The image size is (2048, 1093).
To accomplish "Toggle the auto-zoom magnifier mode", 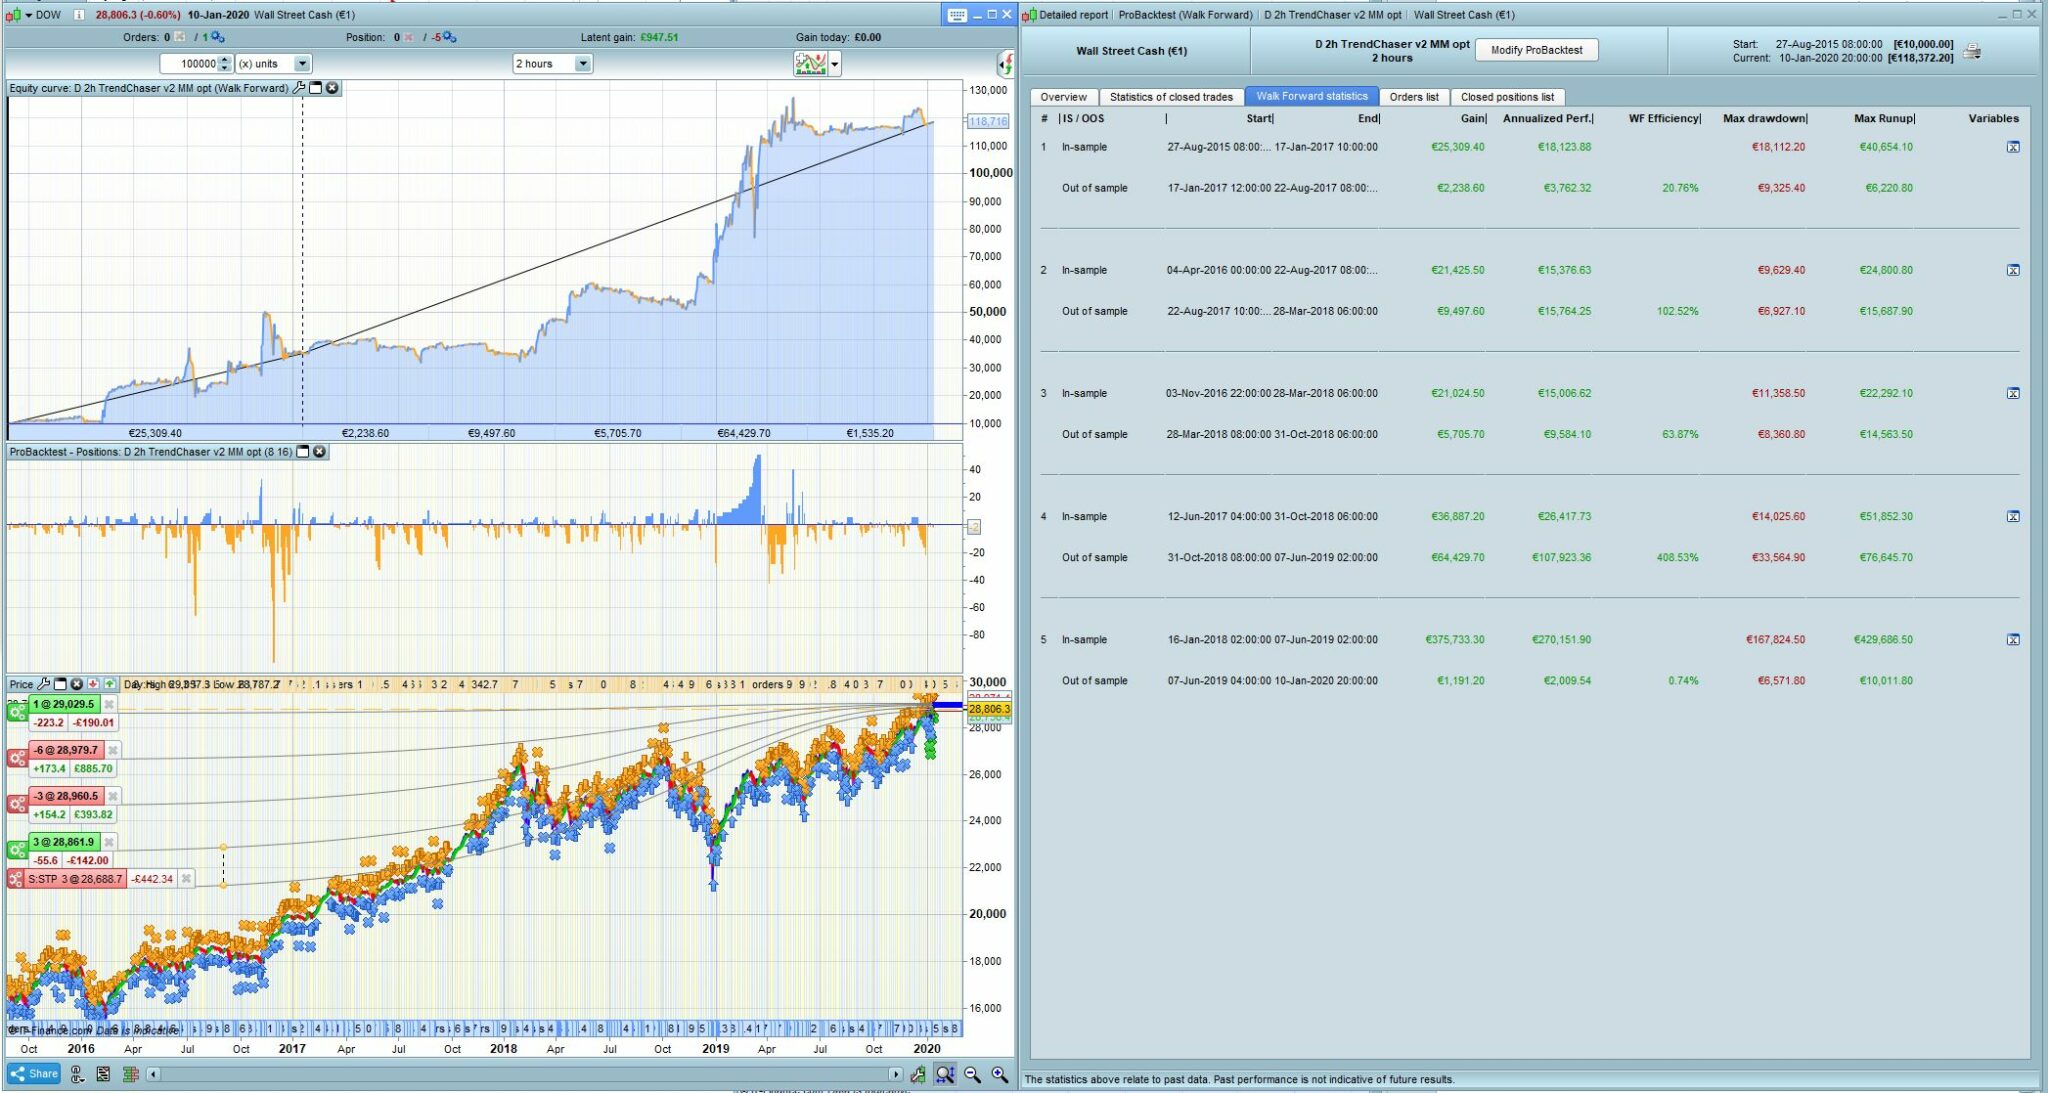I will pos(944,1074).
